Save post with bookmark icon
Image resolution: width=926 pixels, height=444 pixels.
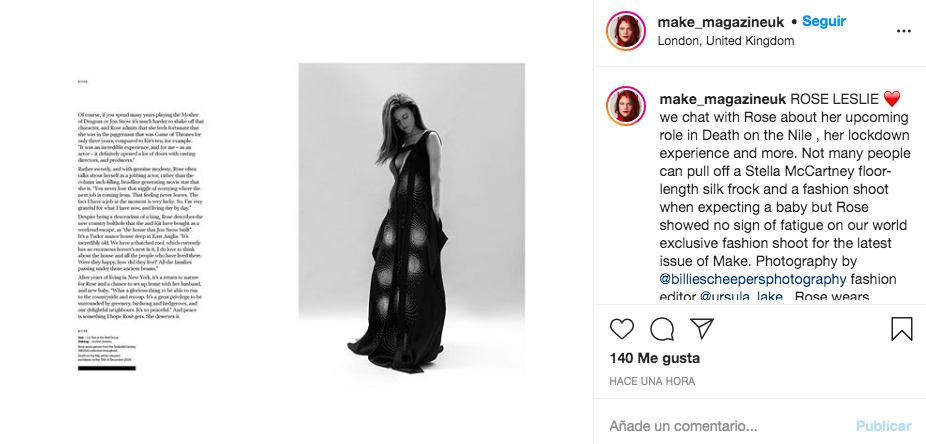coord(901,329)
